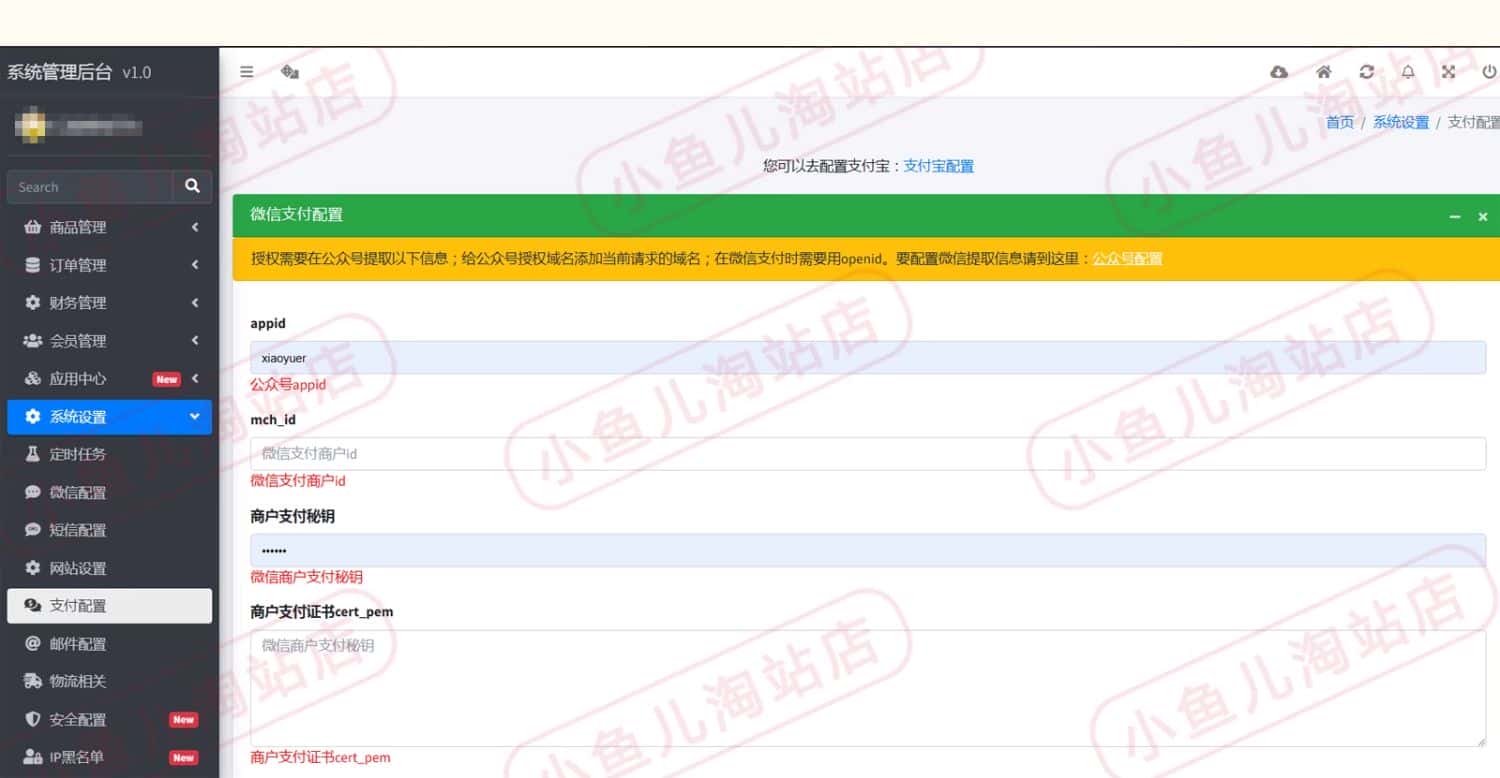Image resolution: width=1500 pixels, height=778 pixels.
Task: Click the 应用中心 icon
Action: tap(32, 379)
